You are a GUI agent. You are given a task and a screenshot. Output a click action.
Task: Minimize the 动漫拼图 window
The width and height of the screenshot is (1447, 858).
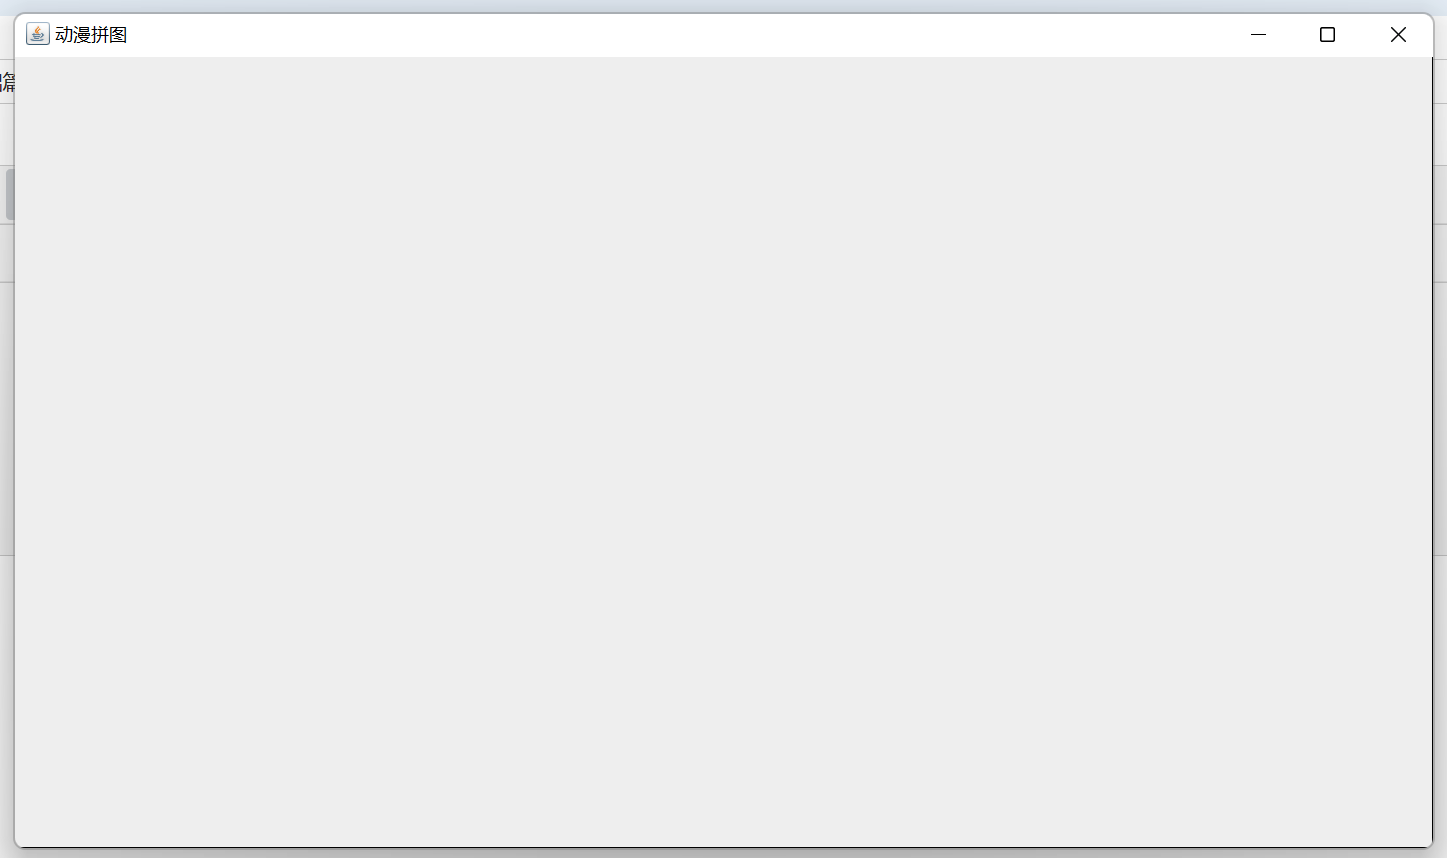click(x=1258, y=35)
